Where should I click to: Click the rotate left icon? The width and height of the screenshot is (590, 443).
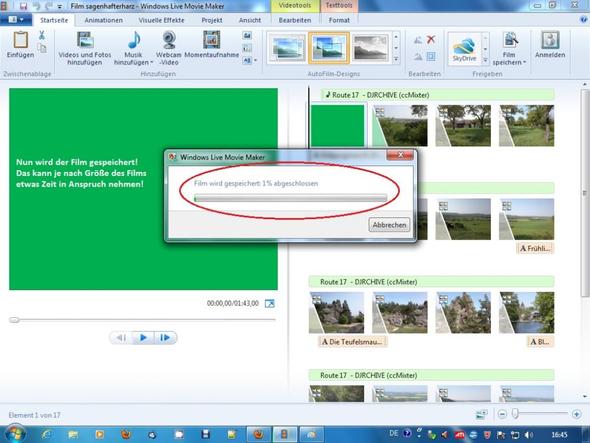[418, 40]
